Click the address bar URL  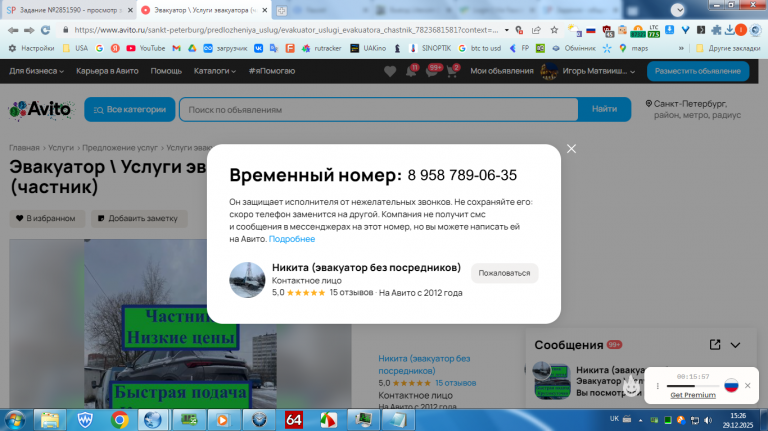[286, 30]
